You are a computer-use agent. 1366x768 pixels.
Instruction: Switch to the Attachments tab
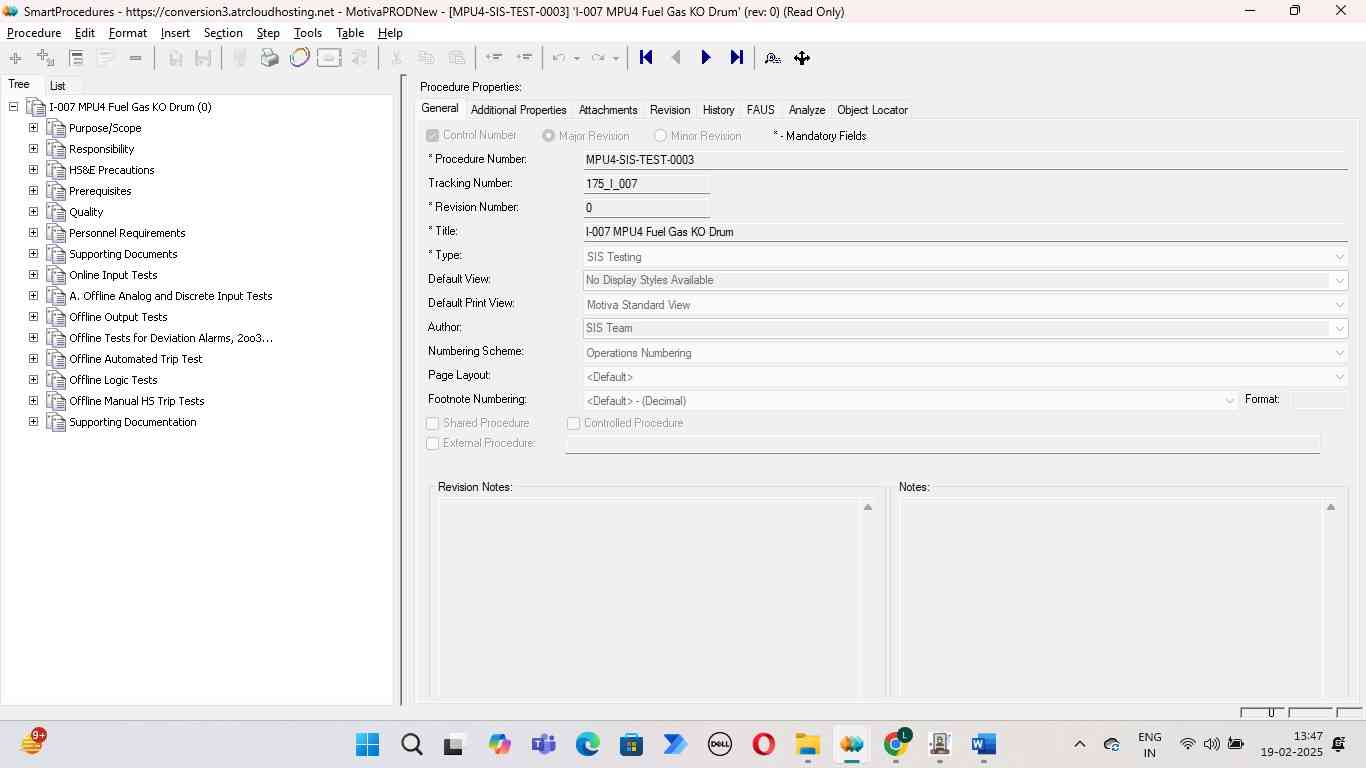pyautogui.click(x=607, y=110)
